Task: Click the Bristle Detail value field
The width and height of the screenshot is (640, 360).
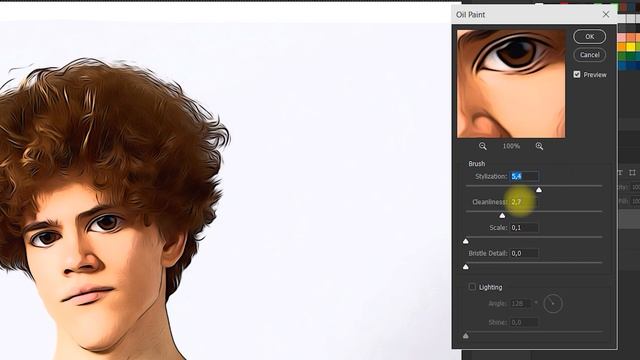Action: [524, 253]
